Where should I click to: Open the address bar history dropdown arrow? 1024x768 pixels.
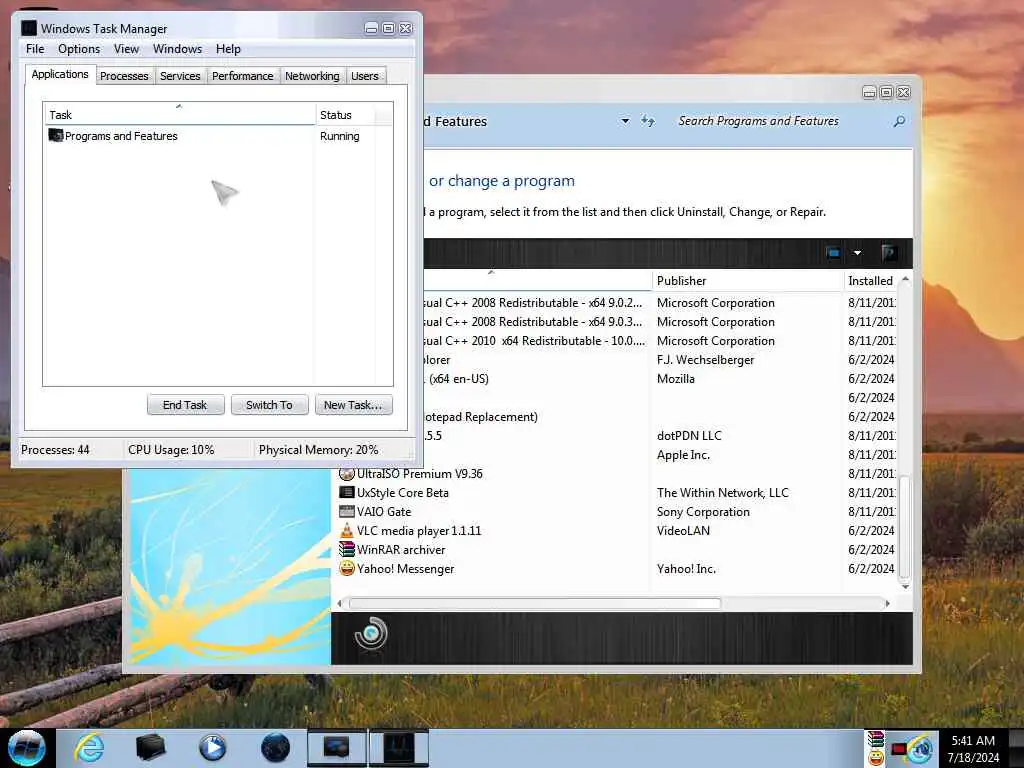point(625,121)
